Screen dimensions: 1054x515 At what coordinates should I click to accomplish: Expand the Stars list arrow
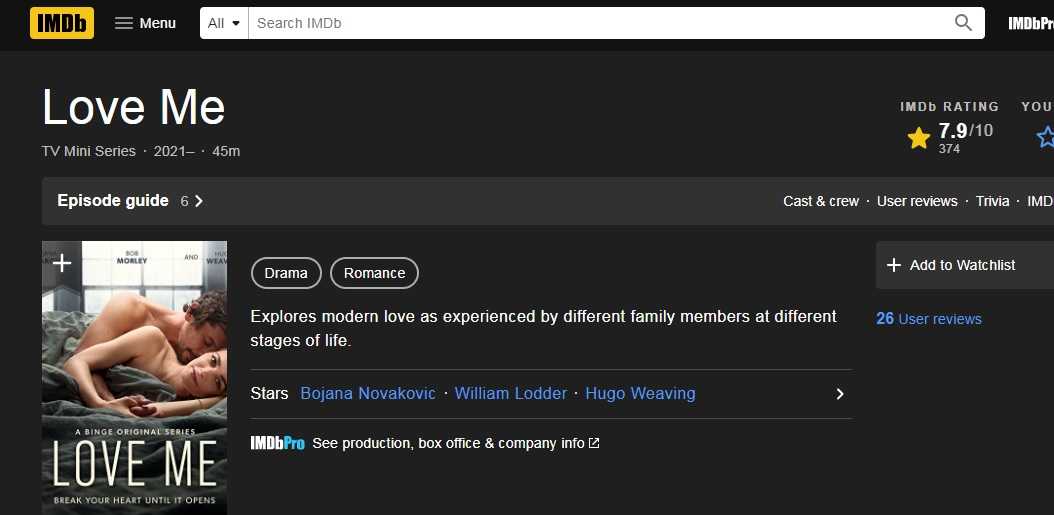pyautogui.click(x=840, y=394)
